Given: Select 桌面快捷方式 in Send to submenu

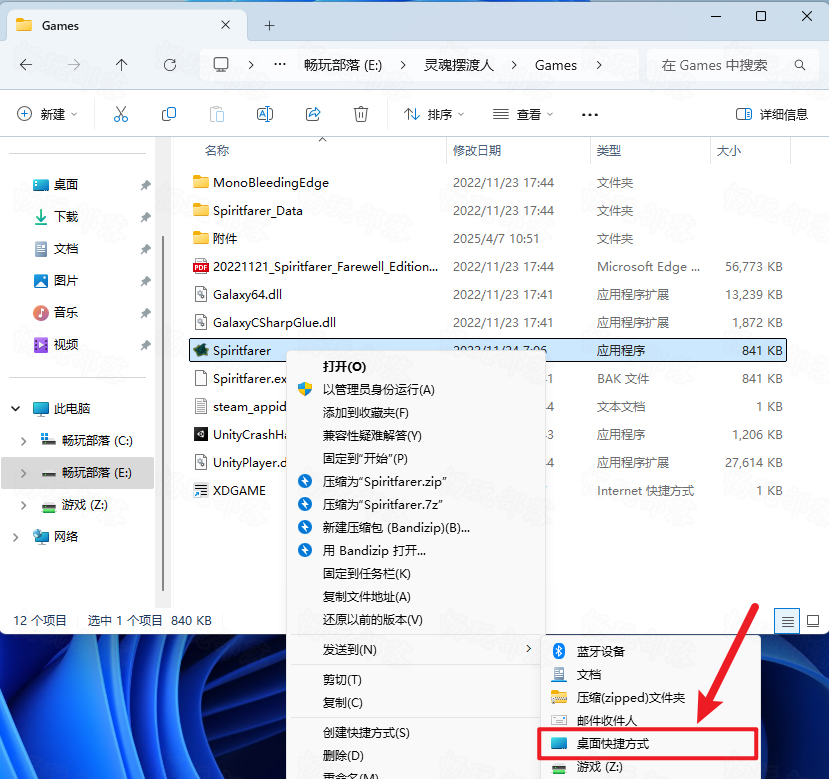Looking at the screenshot, I should (648, 744).
